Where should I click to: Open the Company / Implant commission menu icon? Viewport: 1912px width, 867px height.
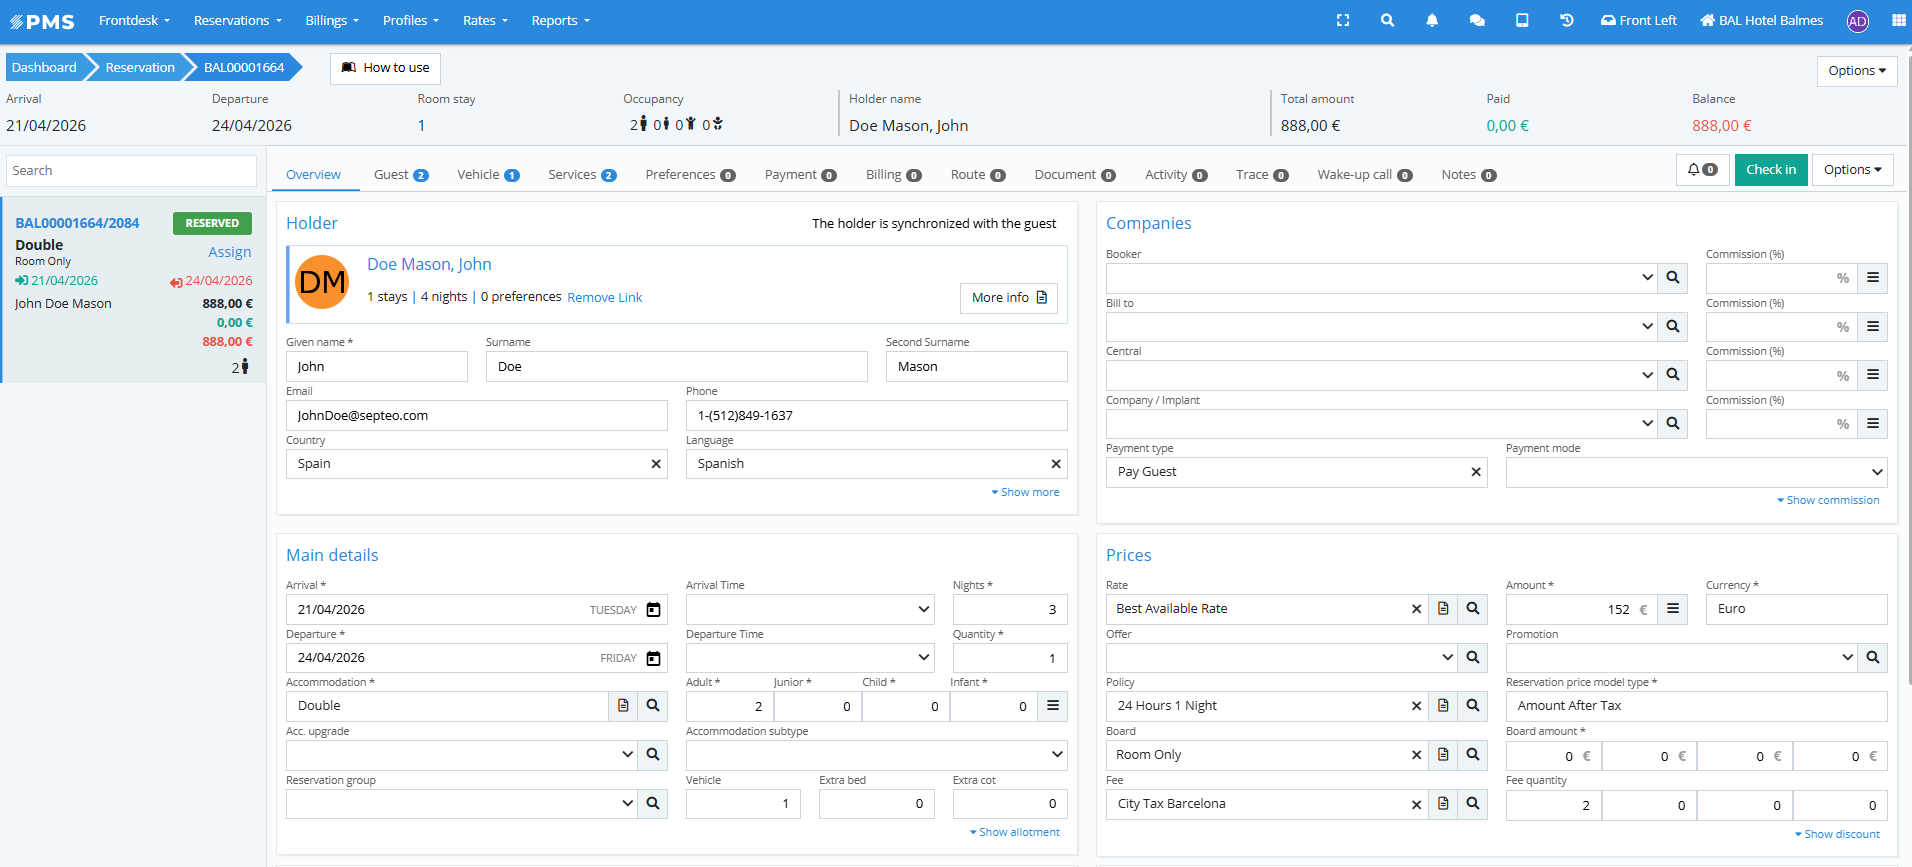click(x=1873, y=424)
